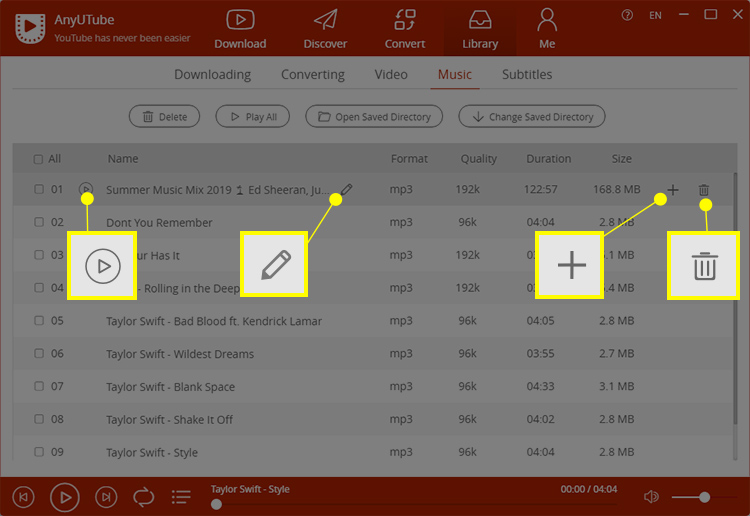This screenshot has width=750, height=516.
Task: Click Change Saved Directory button
Action: [532, 117]
